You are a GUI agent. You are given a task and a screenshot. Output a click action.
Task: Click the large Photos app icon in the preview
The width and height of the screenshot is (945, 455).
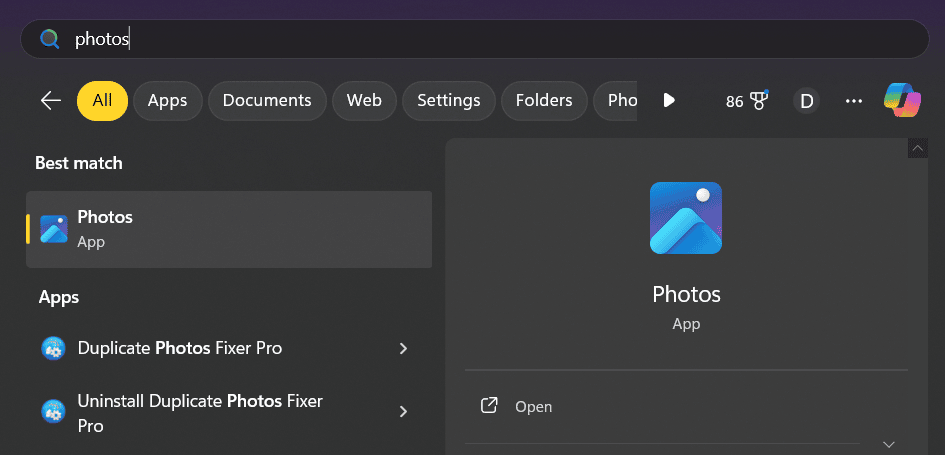(x=686, y=218)
